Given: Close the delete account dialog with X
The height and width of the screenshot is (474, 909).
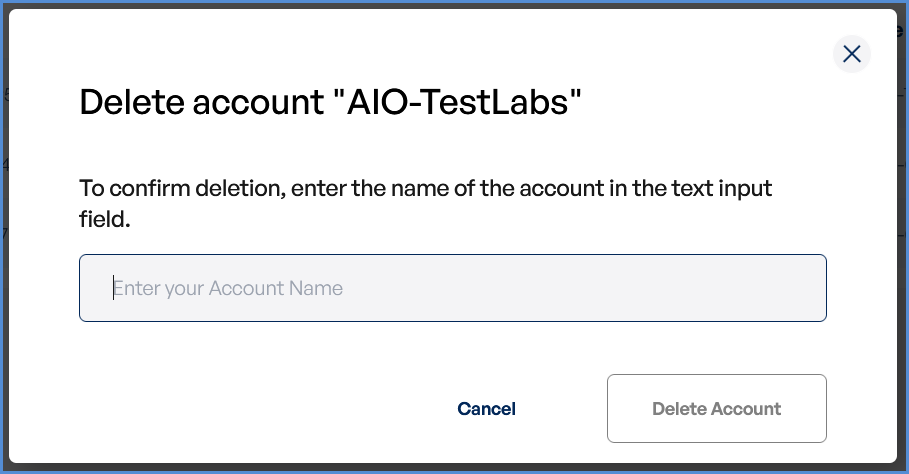Looking at the screenshot, I should click(851, 54).
